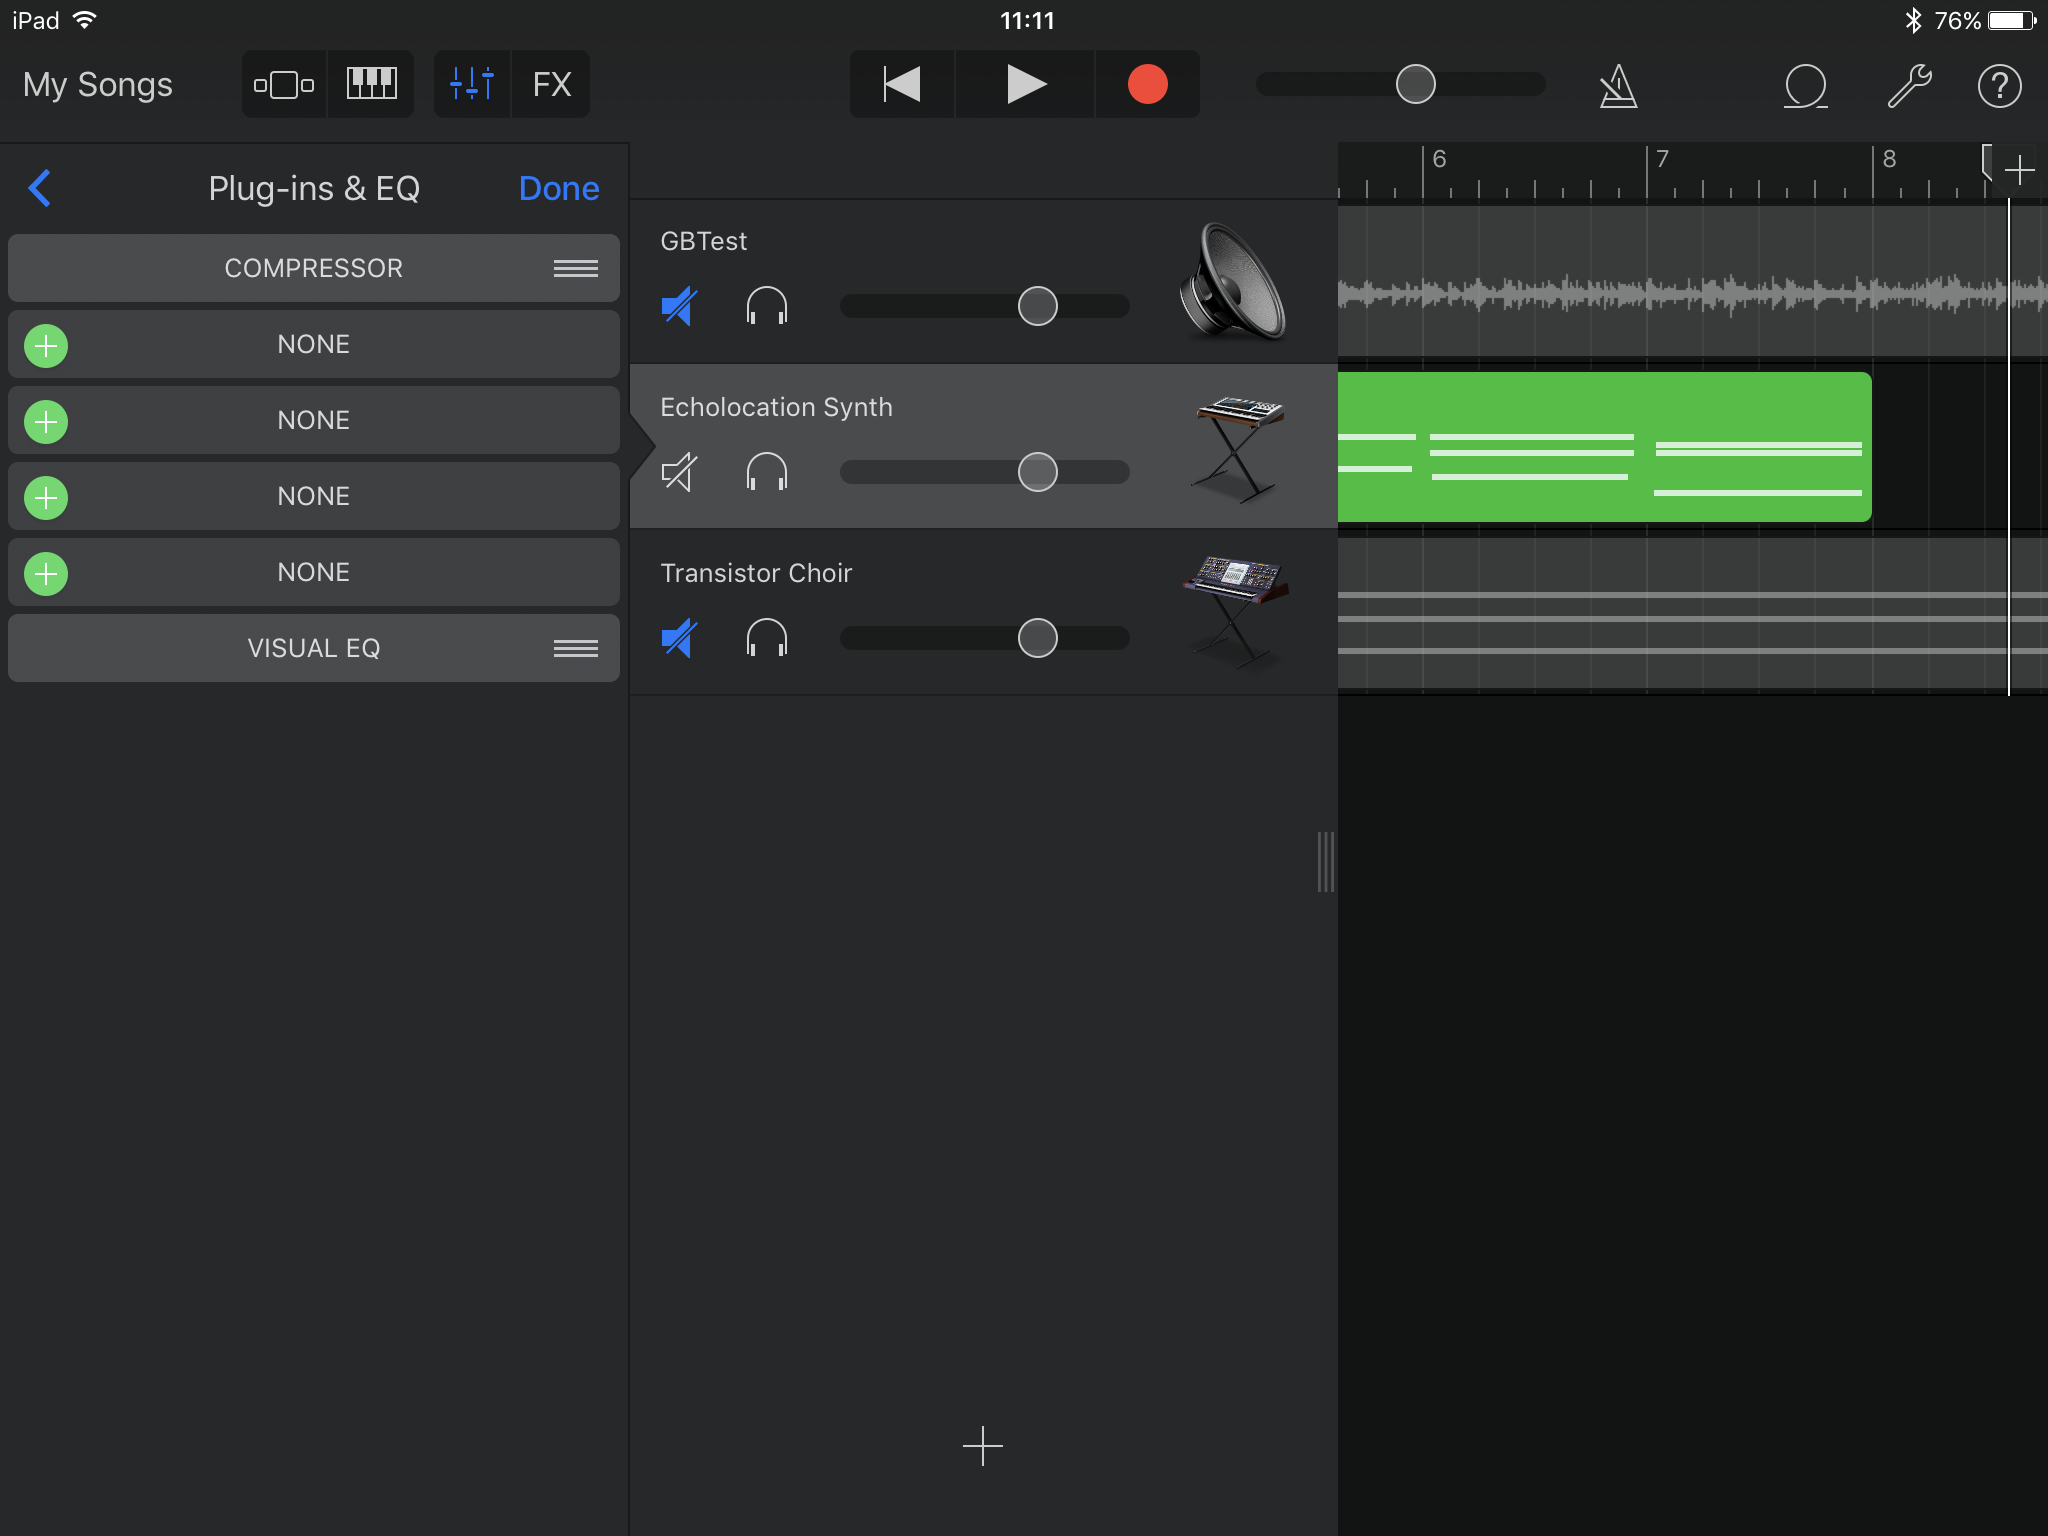2048x1536 pixels.
Task: Select the Transistor Choir synthesizer icon
Action: tap(1236, 612)
